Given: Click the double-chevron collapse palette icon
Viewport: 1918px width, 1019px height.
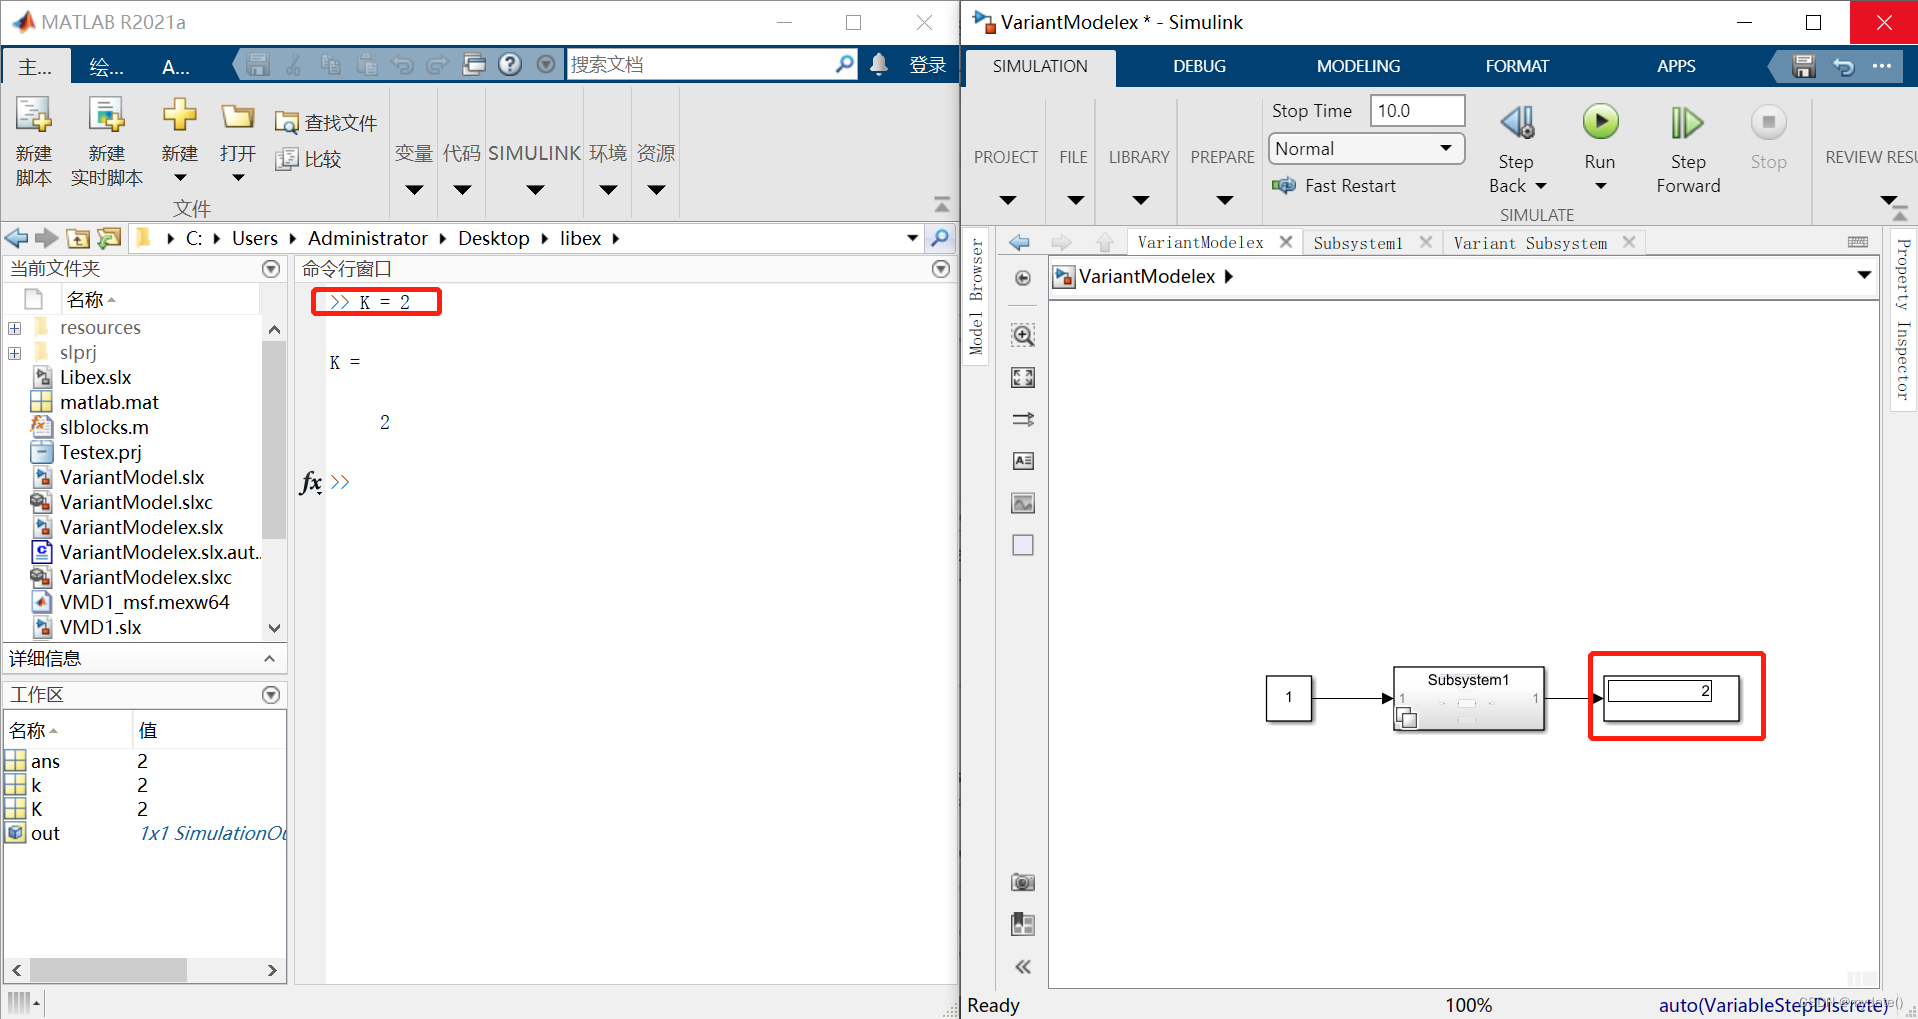Looking at the screenshot, I should pos(1023,966).
